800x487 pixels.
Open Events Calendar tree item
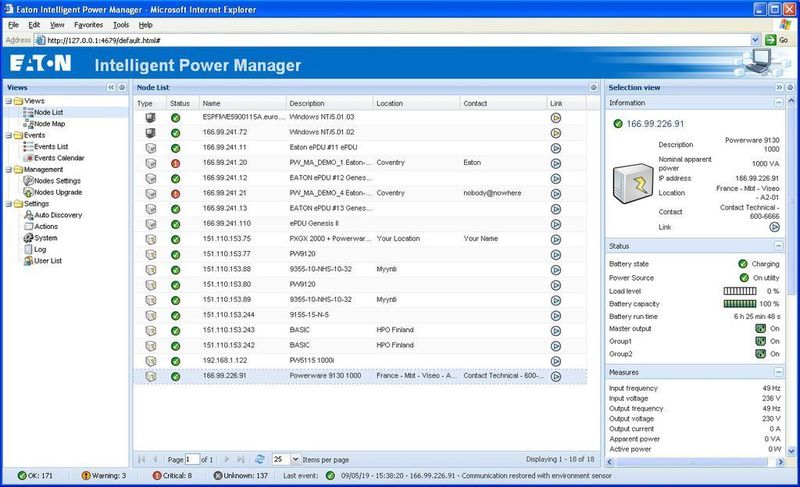(59, 158)
